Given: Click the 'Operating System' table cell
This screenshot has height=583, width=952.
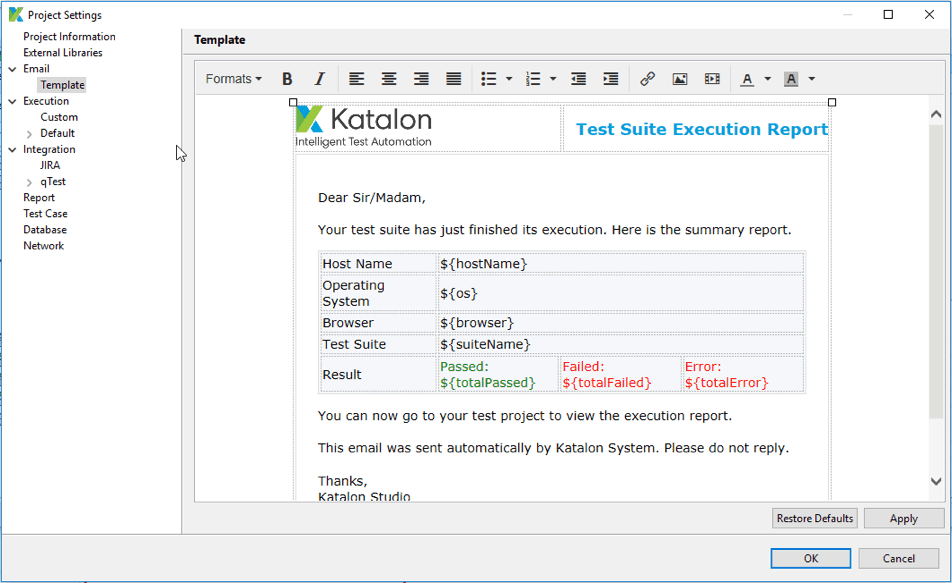Looking at the screenshot, I should [x=378, y=293].
